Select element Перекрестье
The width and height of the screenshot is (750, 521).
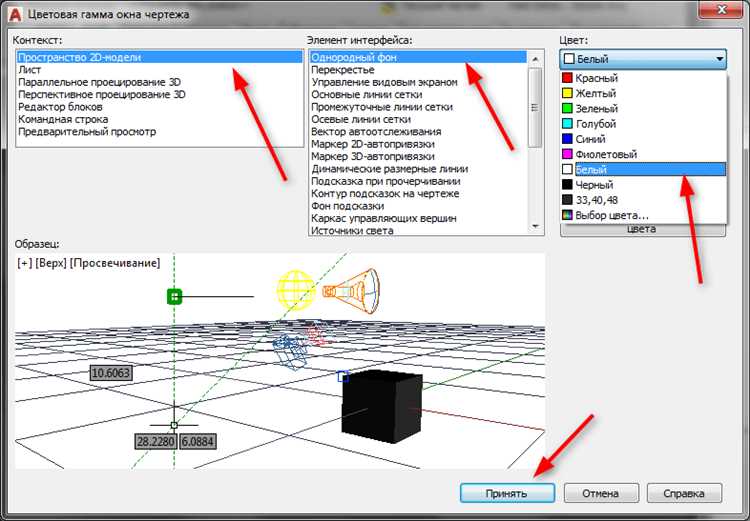click(419, 70)
